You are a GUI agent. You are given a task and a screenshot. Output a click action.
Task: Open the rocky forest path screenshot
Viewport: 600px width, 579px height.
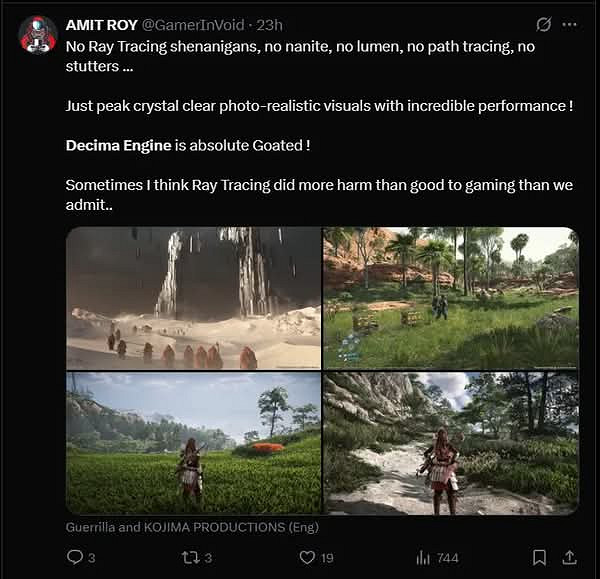(x=451, y=443)
